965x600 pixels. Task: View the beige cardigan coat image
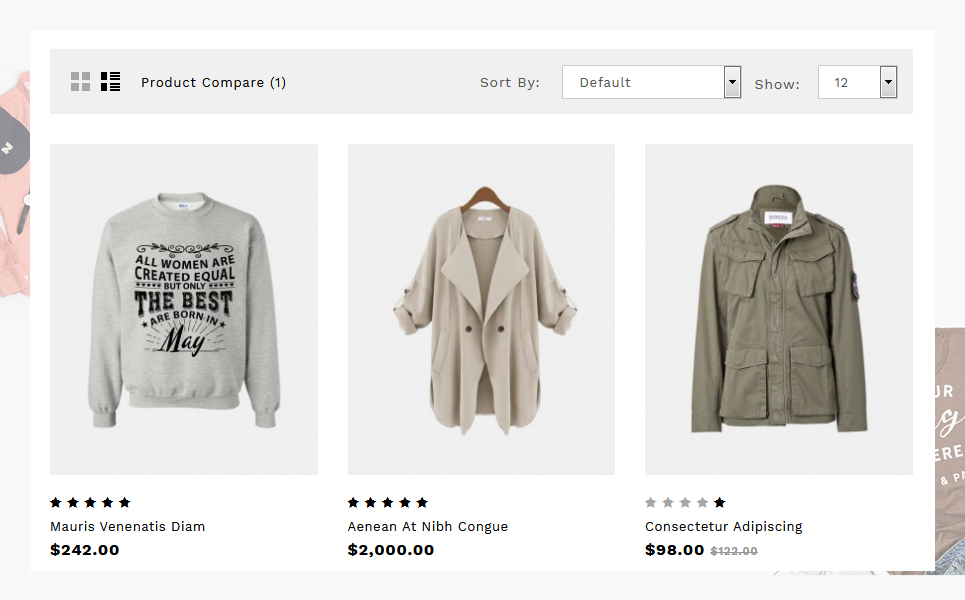(x=481, y=309)
